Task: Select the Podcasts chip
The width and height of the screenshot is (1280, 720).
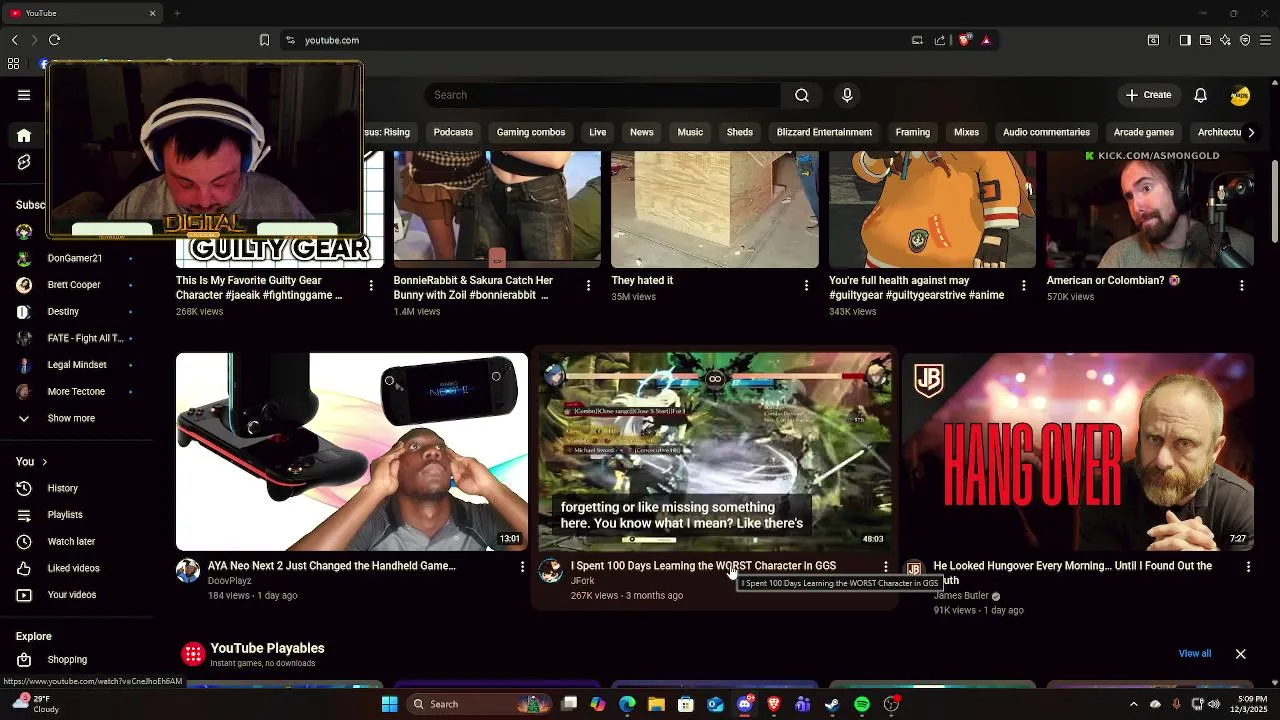Action: (x=453, y=132)
